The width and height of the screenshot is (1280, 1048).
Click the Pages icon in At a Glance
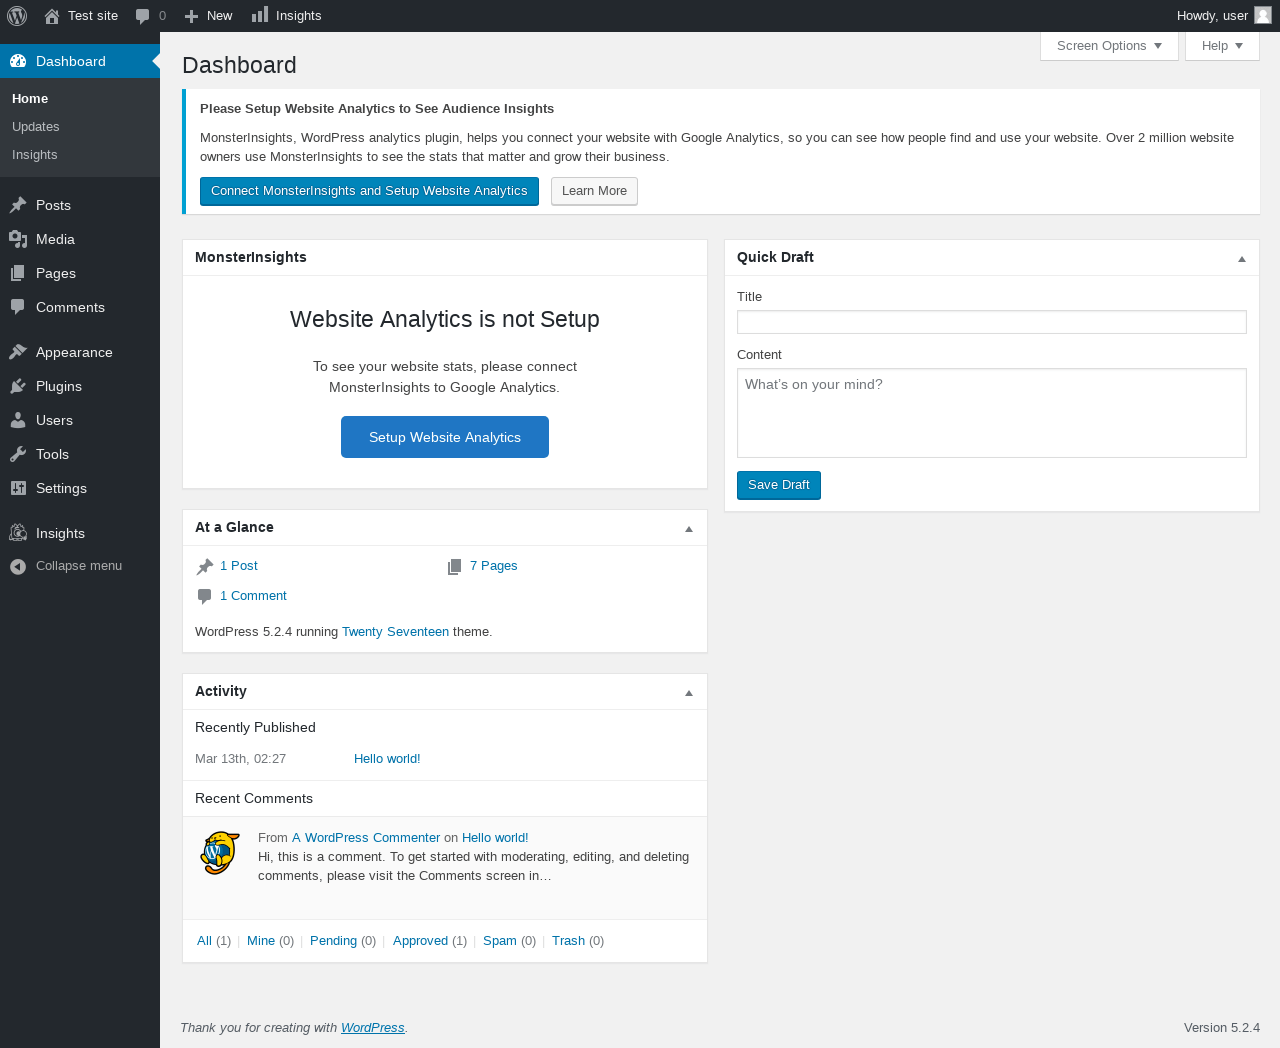454,567
